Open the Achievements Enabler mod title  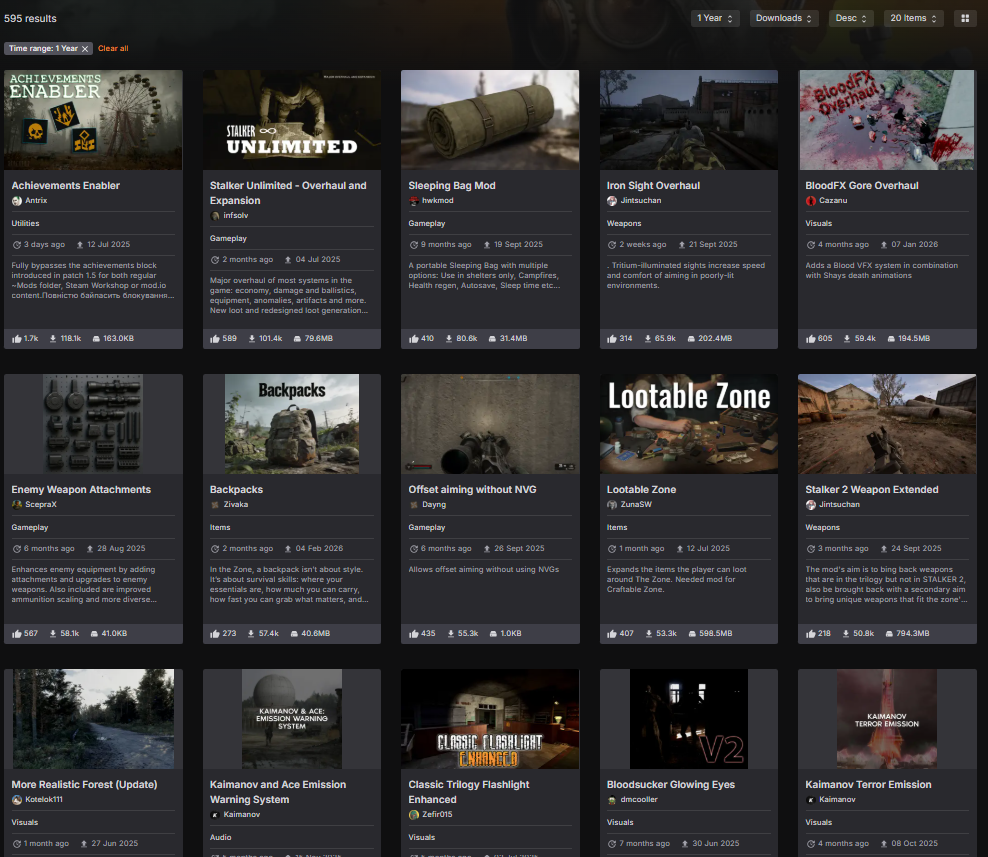[x=66, y=185]
